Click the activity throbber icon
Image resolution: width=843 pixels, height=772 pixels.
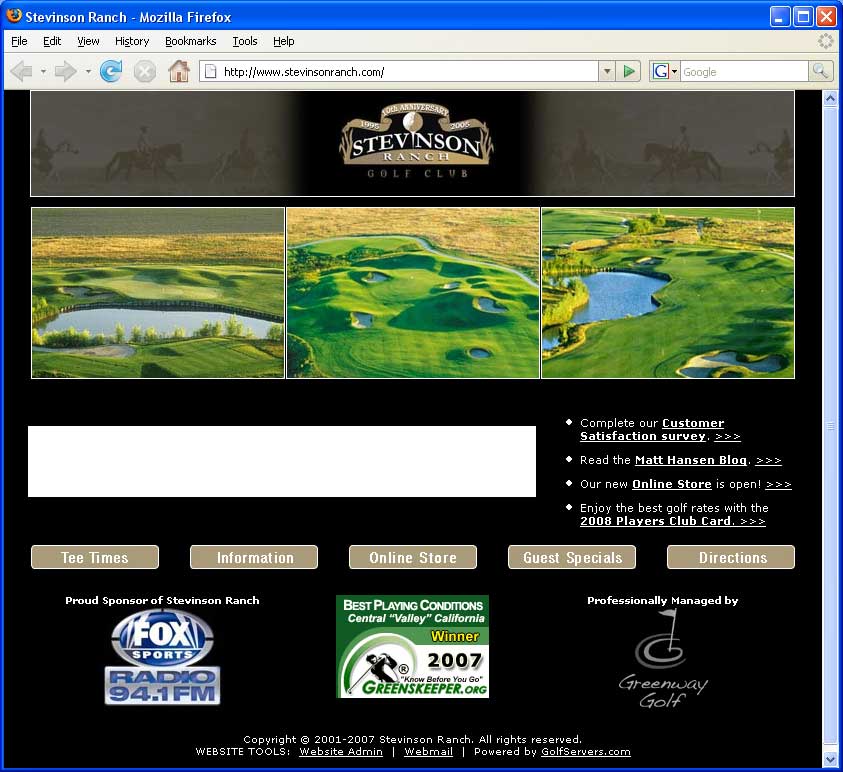coord(825,41)
